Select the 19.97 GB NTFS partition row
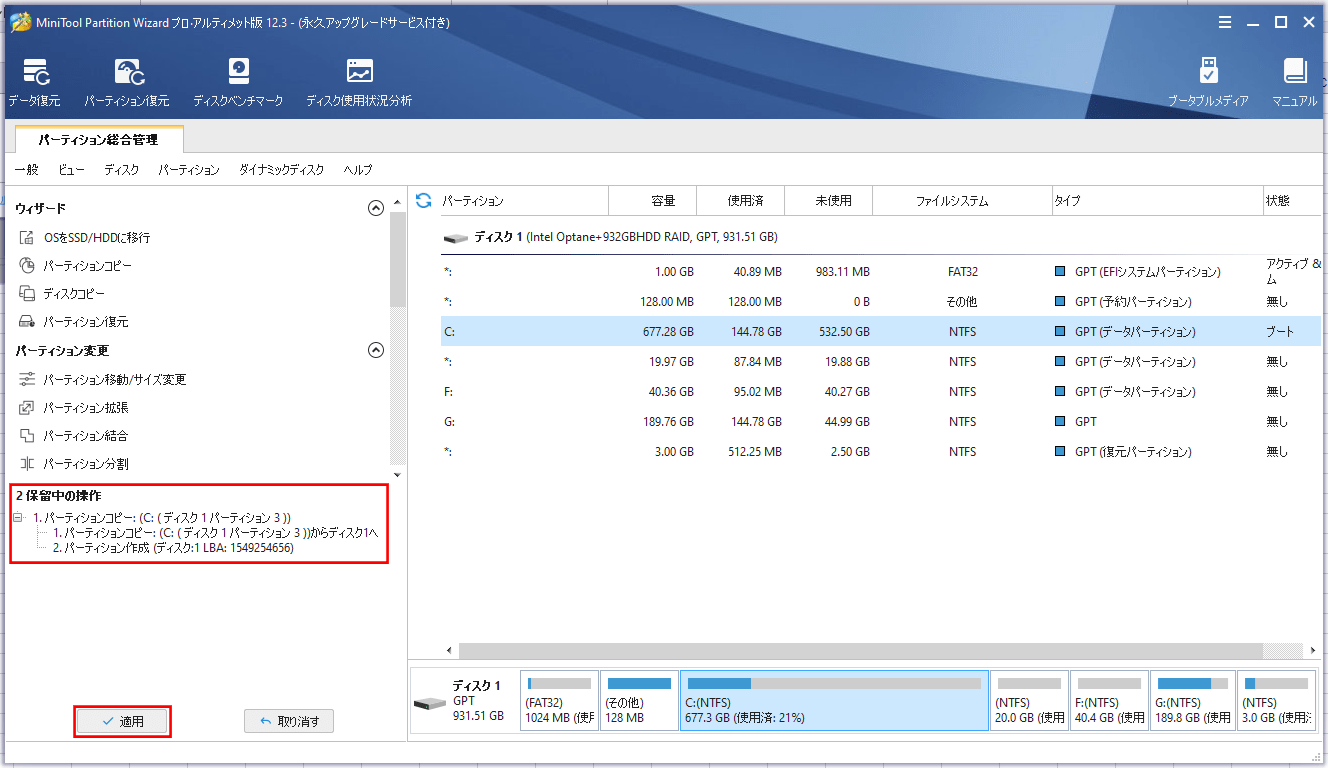 [x=880, y=362]
